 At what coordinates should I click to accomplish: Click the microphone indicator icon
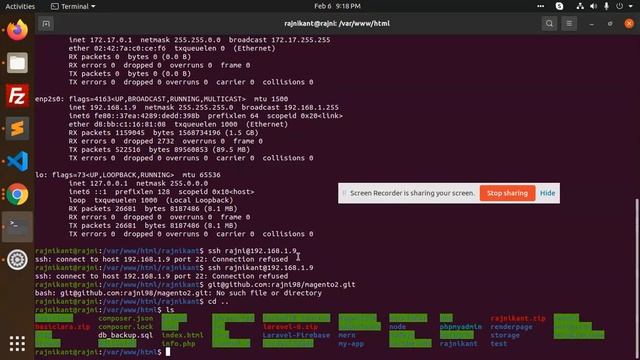click(x=607, y=6)
